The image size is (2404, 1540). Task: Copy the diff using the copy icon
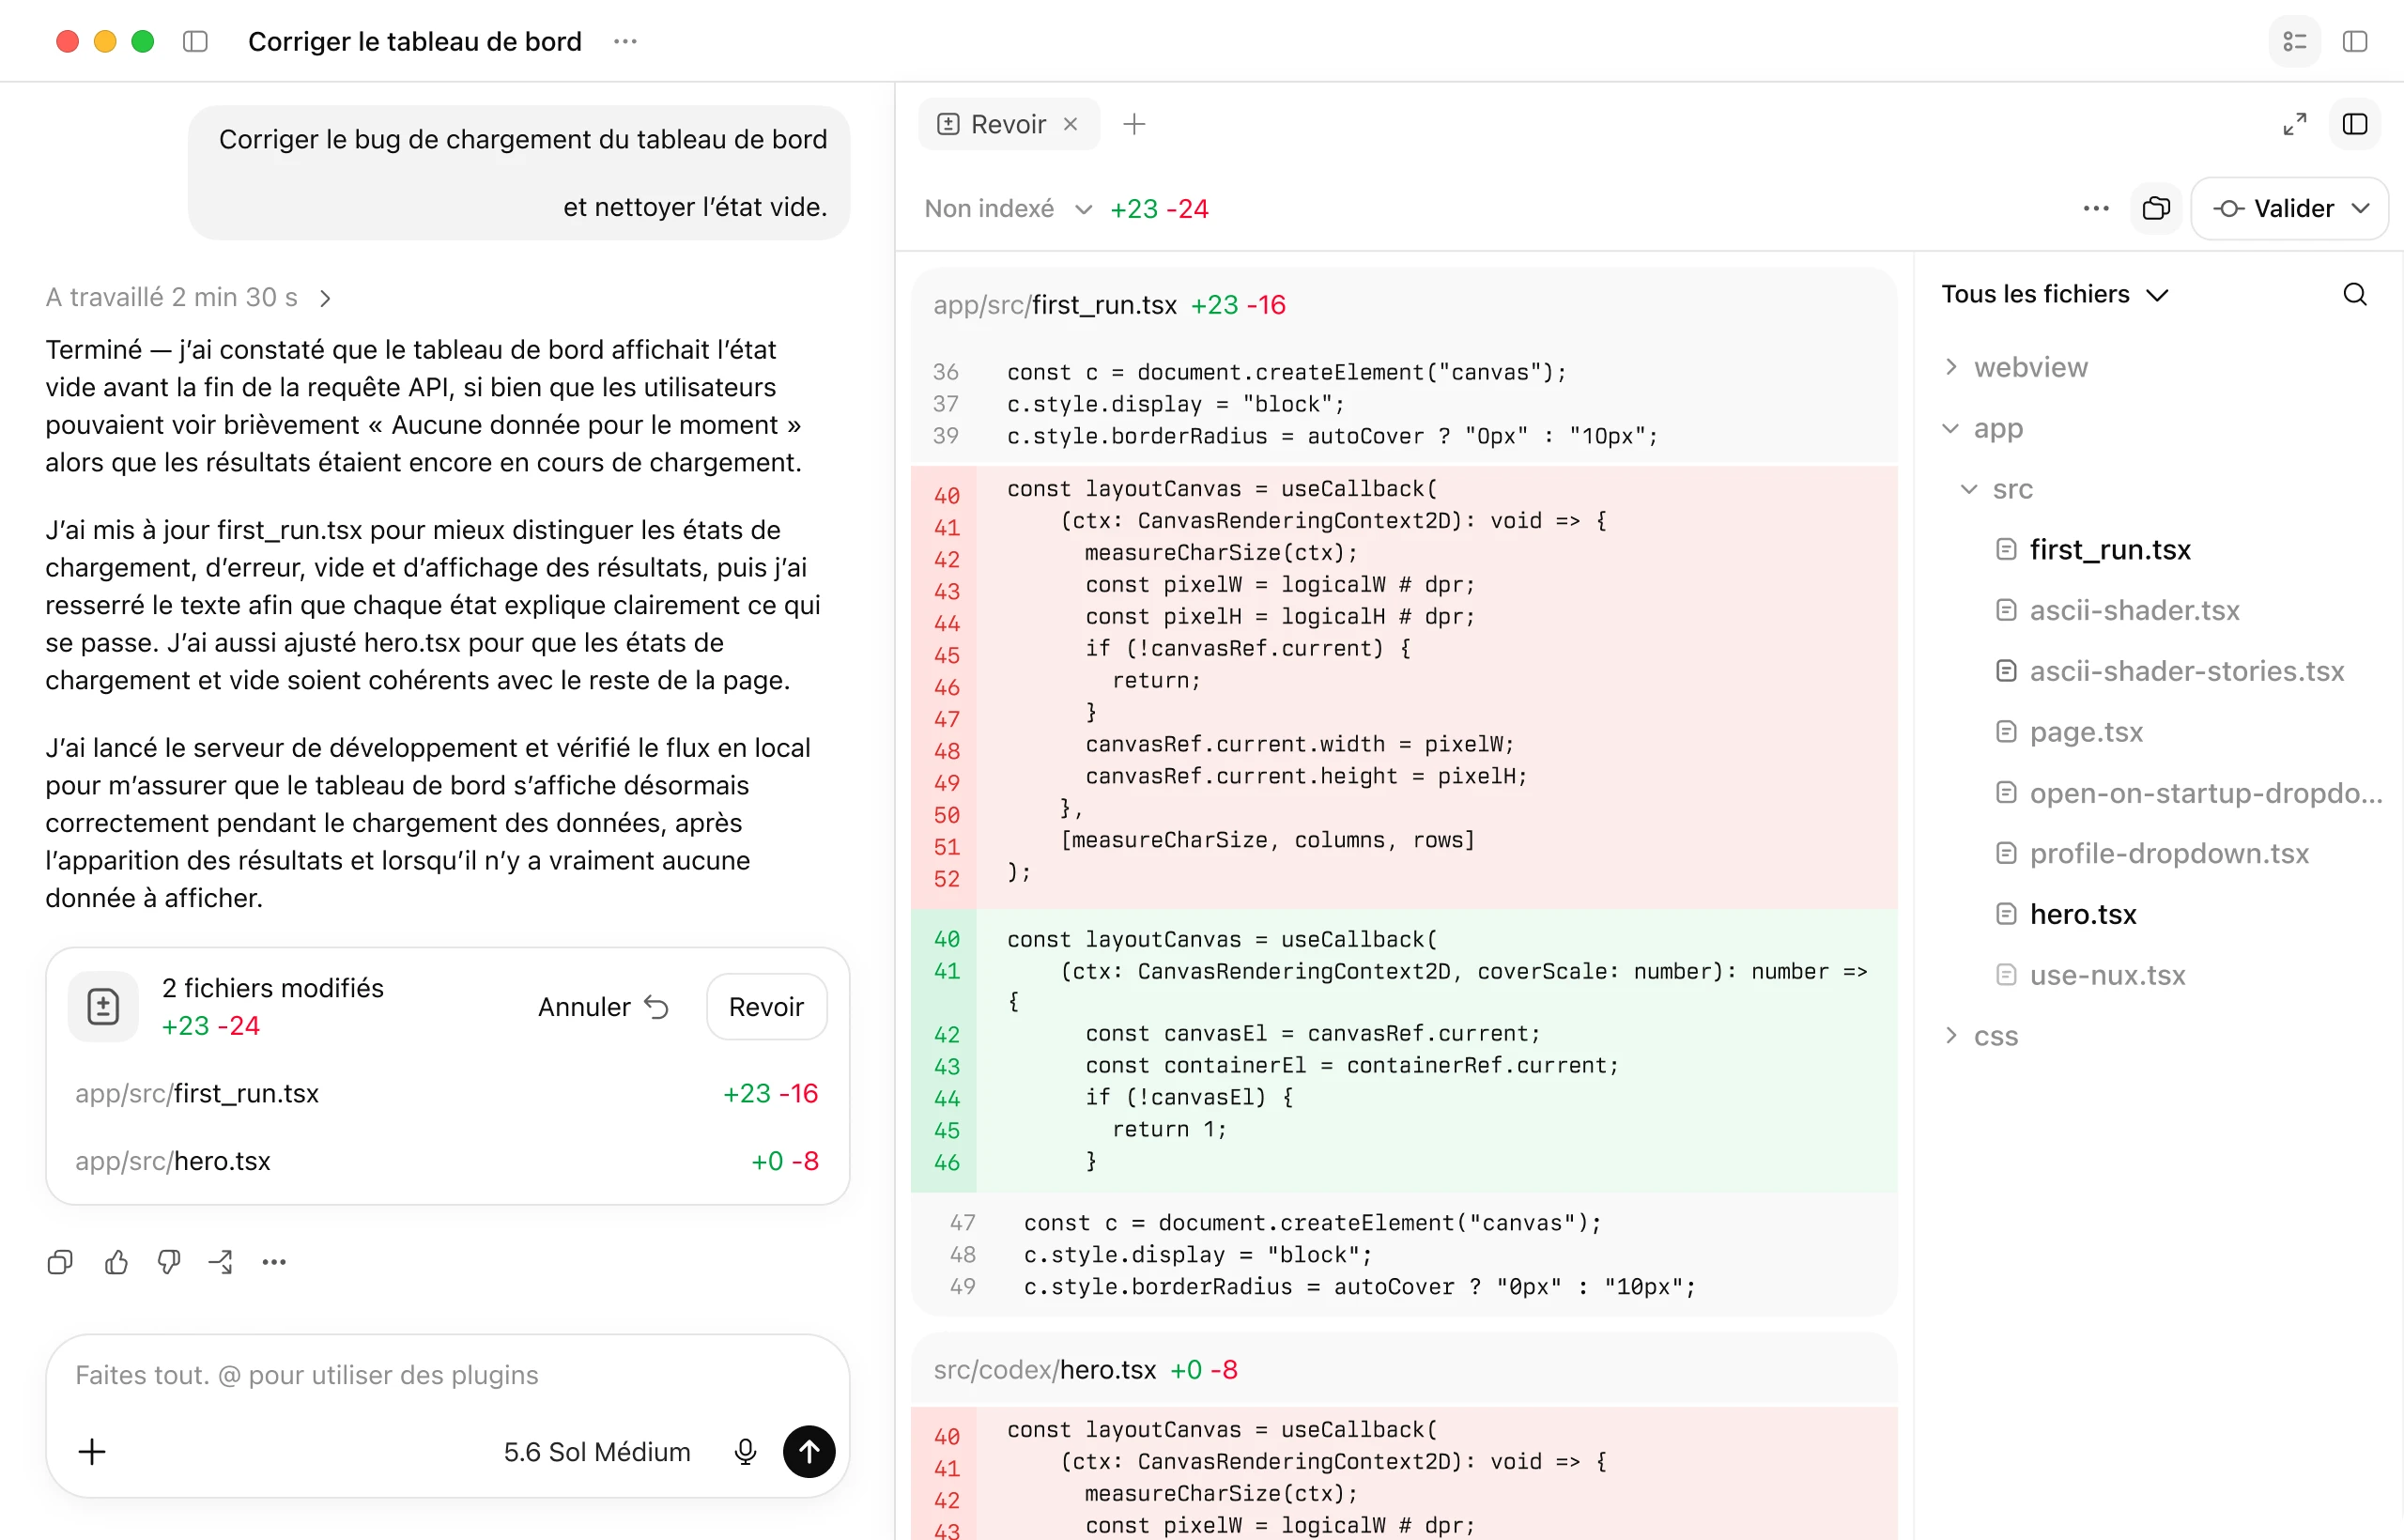(x=2156, y=208)
